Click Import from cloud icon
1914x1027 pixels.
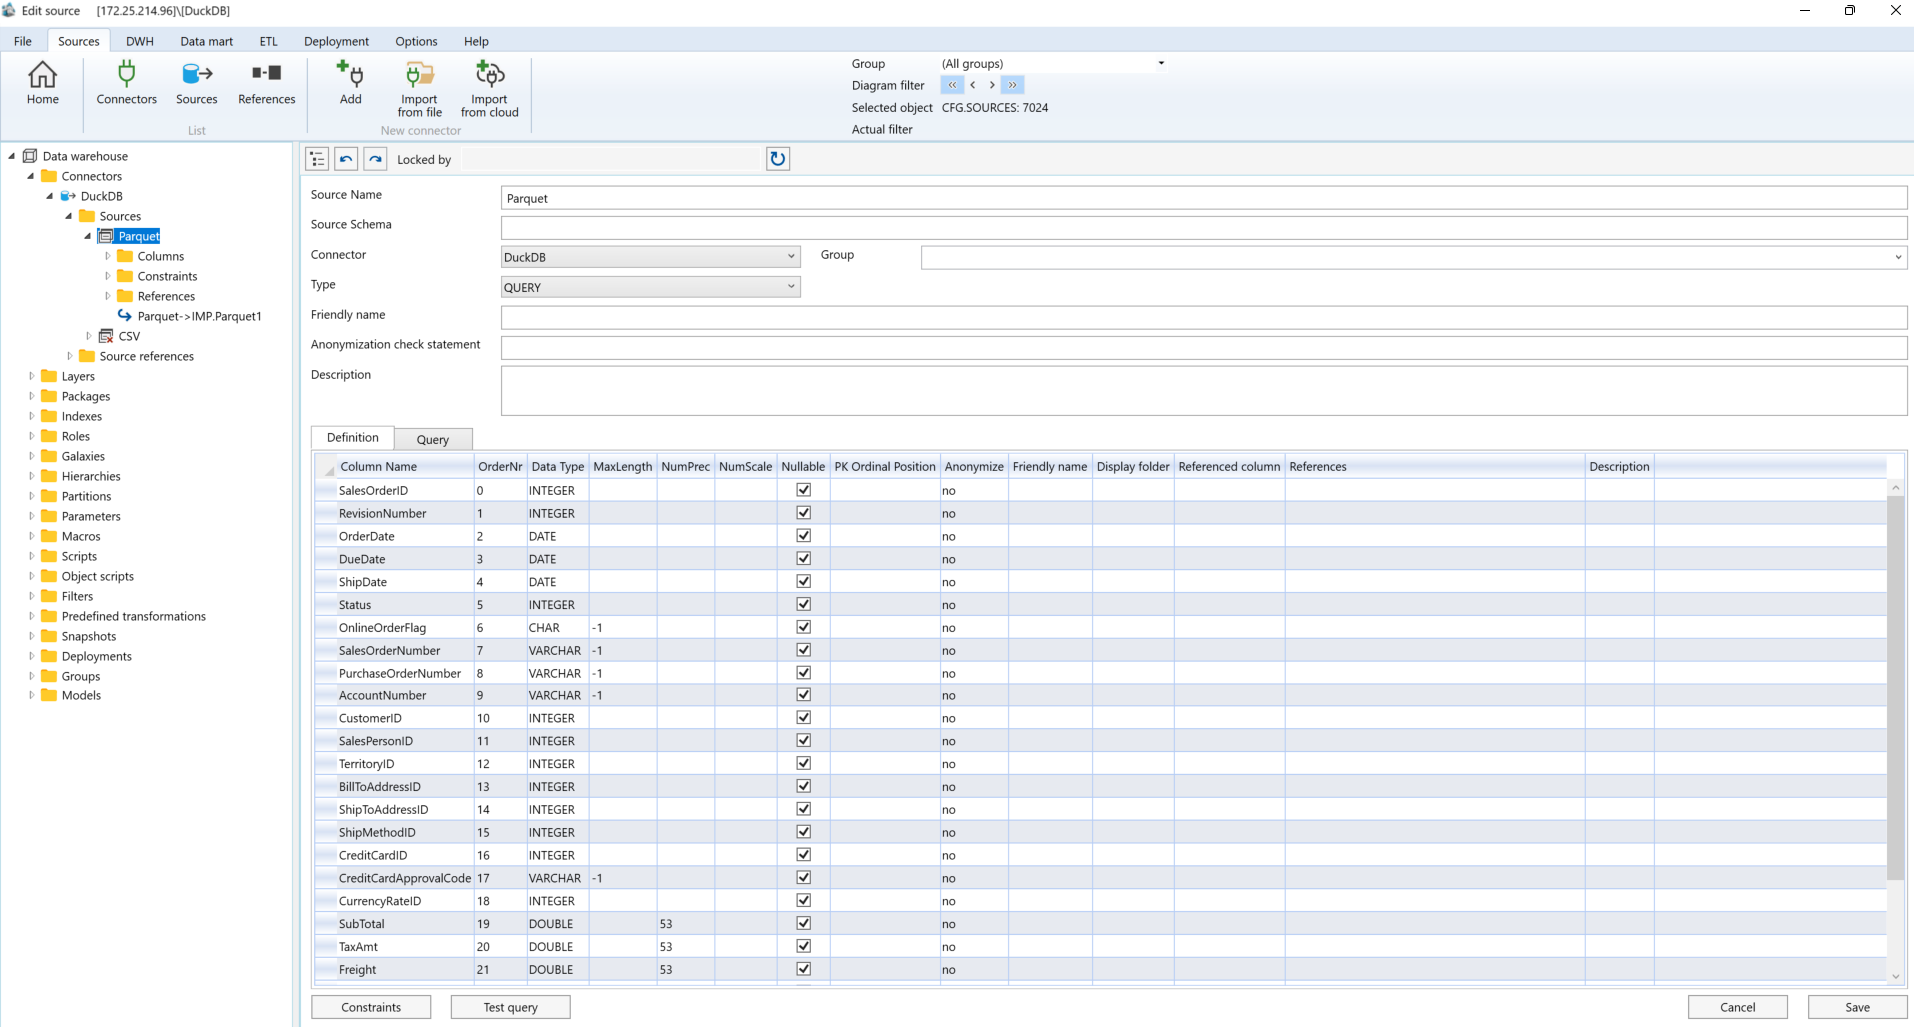tap(489, 88)
